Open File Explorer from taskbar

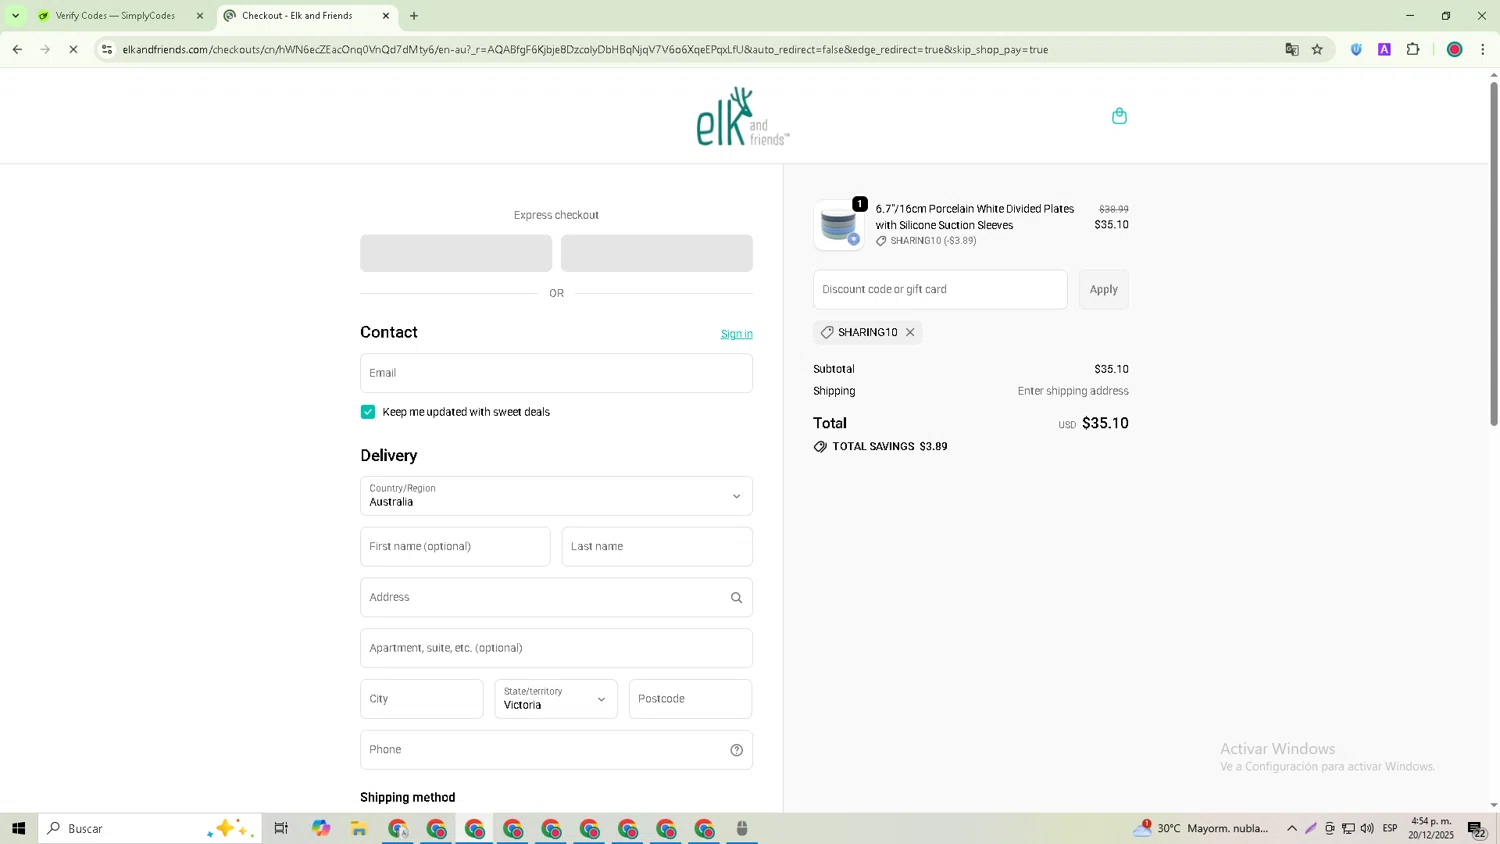[359, 829]
